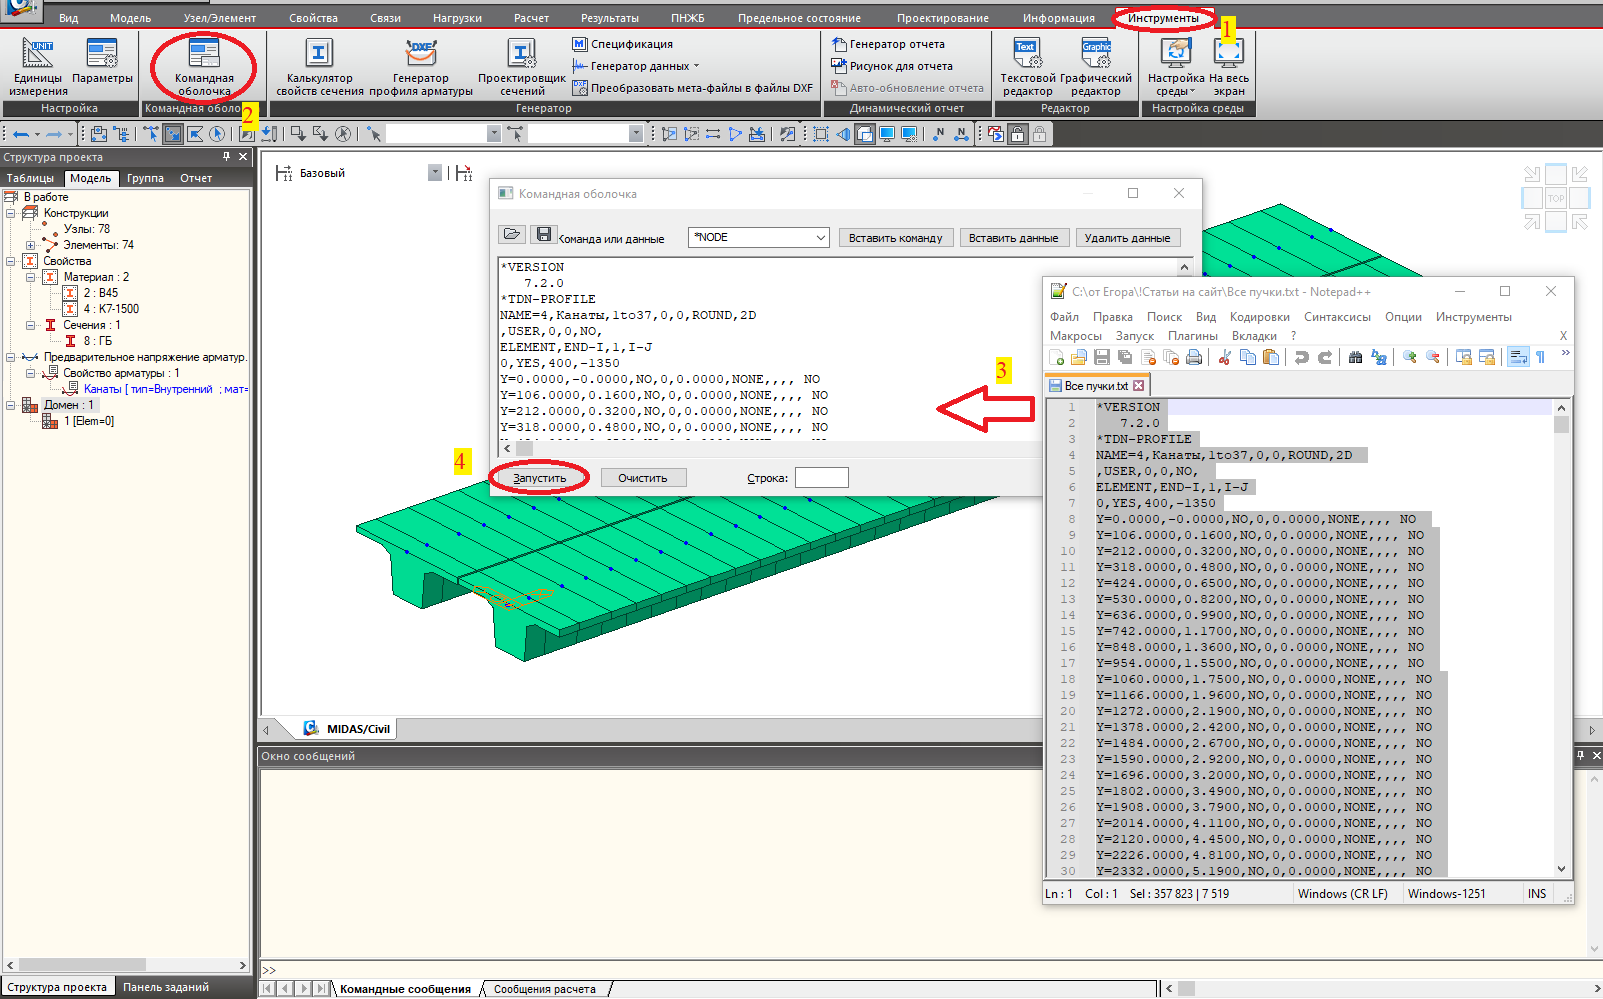Click the Строка line number input field

tap(821, 478)
